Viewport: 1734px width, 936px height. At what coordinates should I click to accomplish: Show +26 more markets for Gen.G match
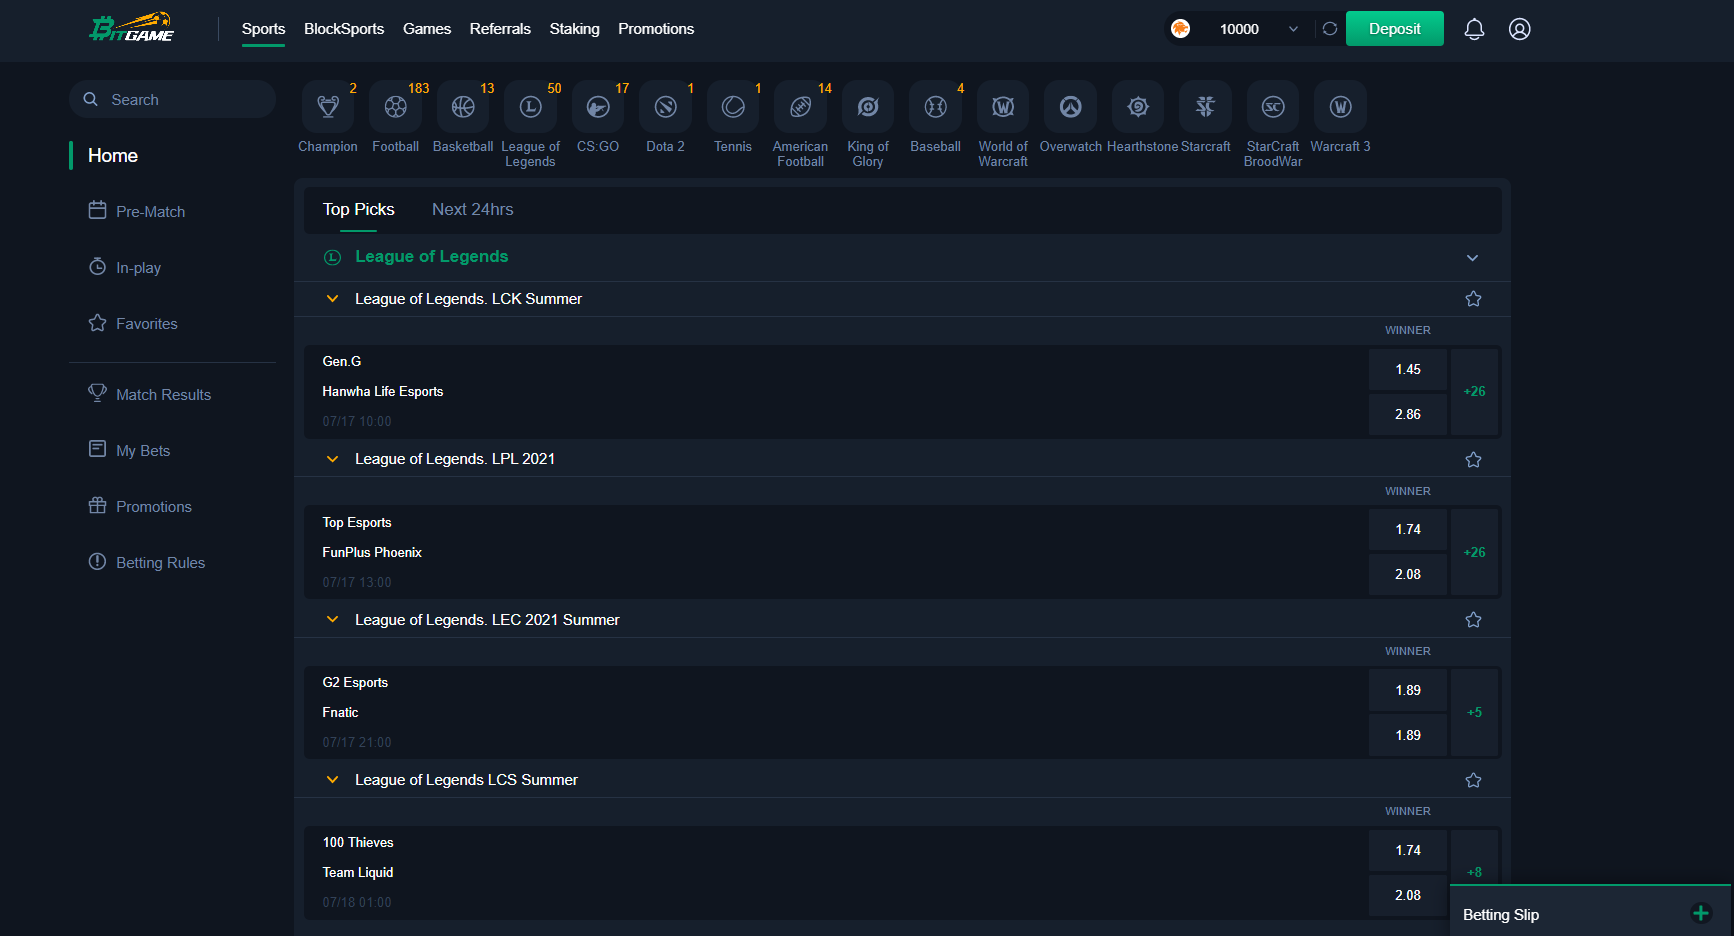click(x=1475, y=392)
